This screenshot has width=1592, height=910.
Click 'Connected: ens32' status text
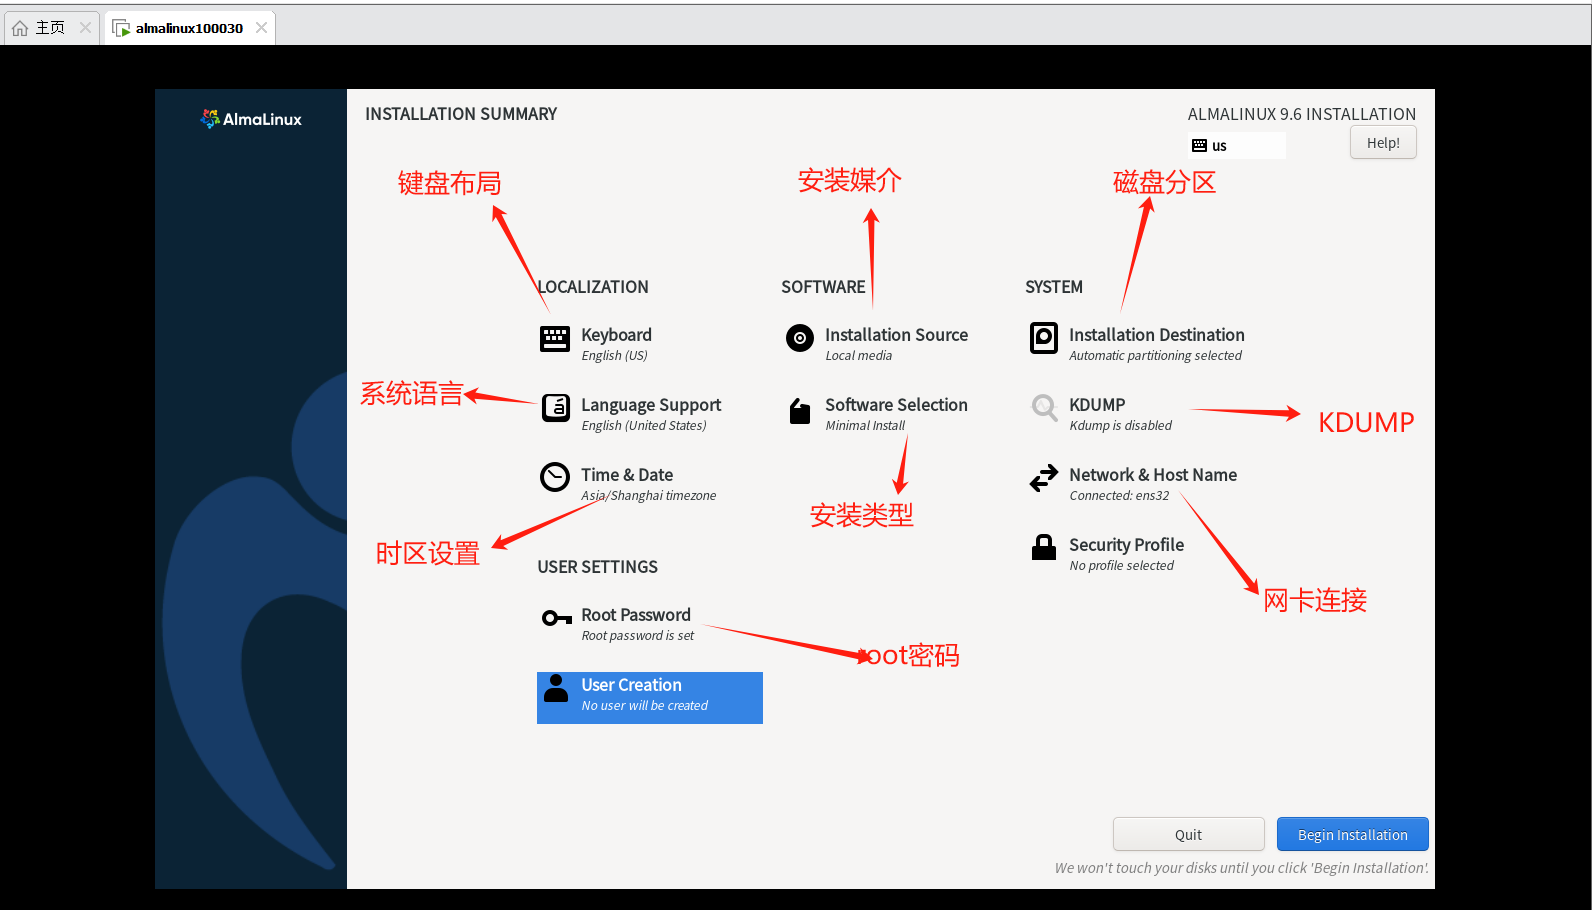[1119, 496]
